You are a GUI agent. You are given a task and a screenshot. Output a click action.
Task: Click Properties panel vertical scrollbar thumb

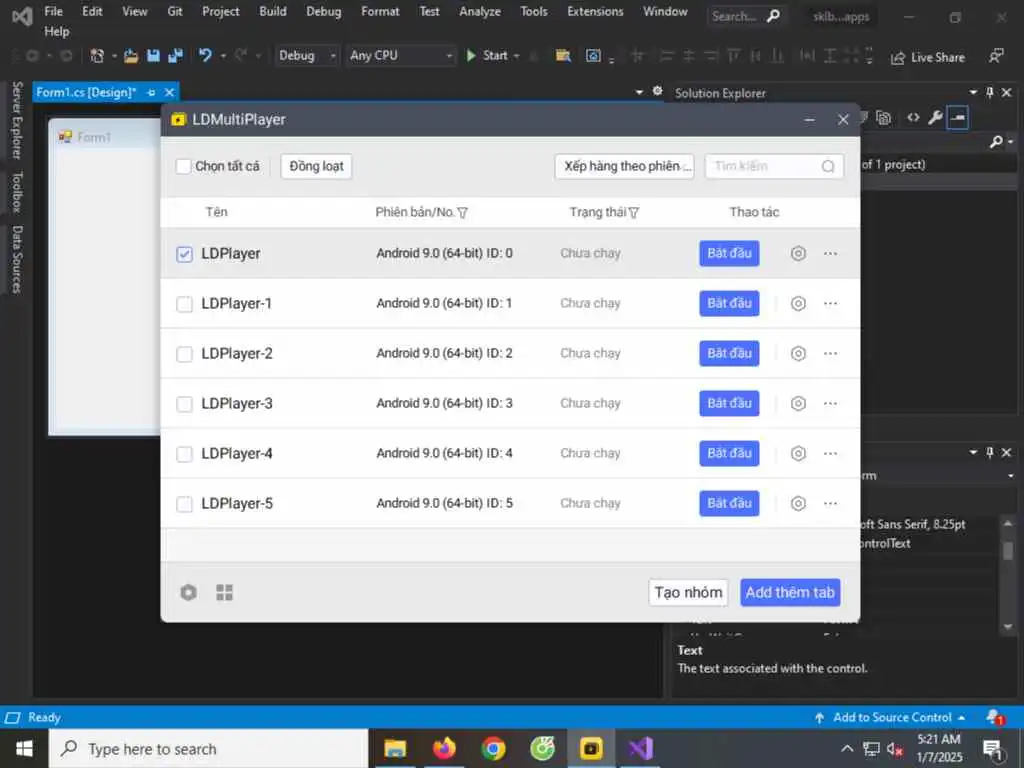point(1008,551)
